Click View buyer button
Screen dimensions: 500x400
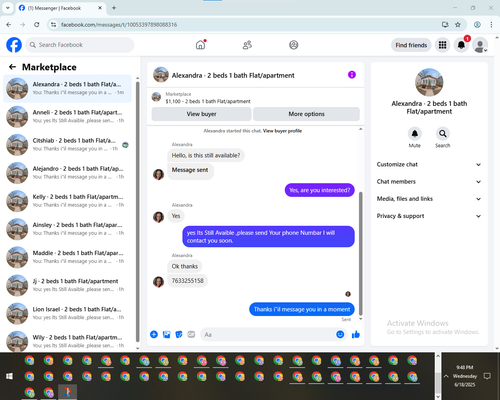[201, 114]
